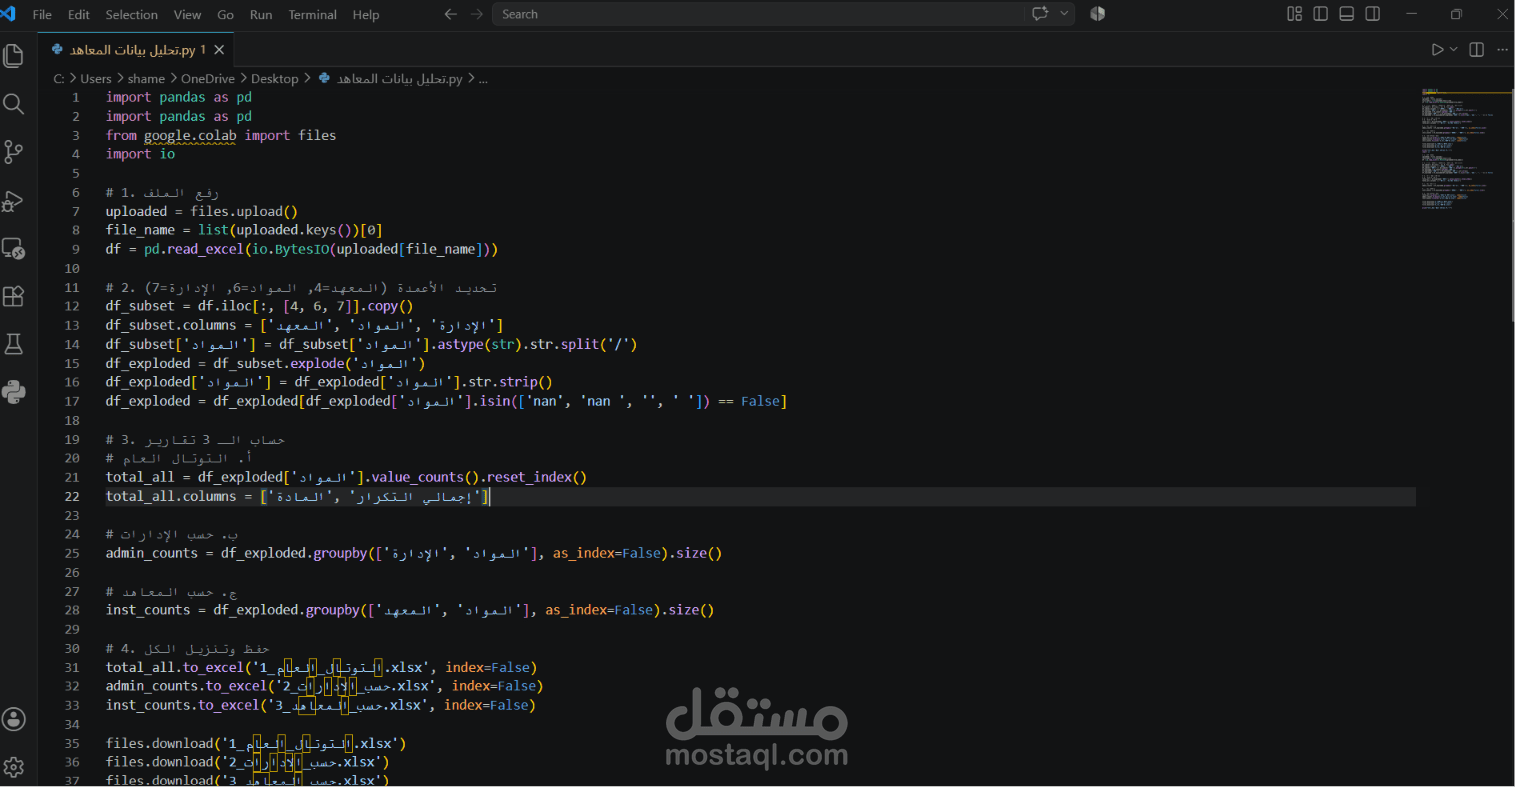Click the round icon beside the search bar

(1097, 14)
